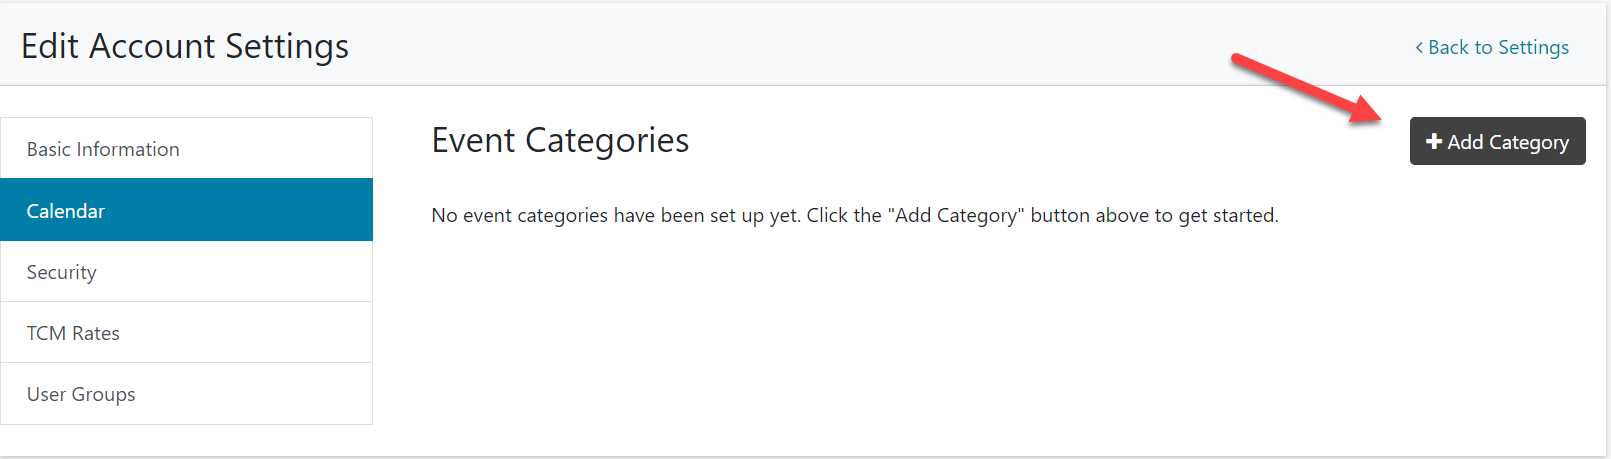Click the plus icon on Add Category
This screenshot has height=459, width=1611.
1434,142
